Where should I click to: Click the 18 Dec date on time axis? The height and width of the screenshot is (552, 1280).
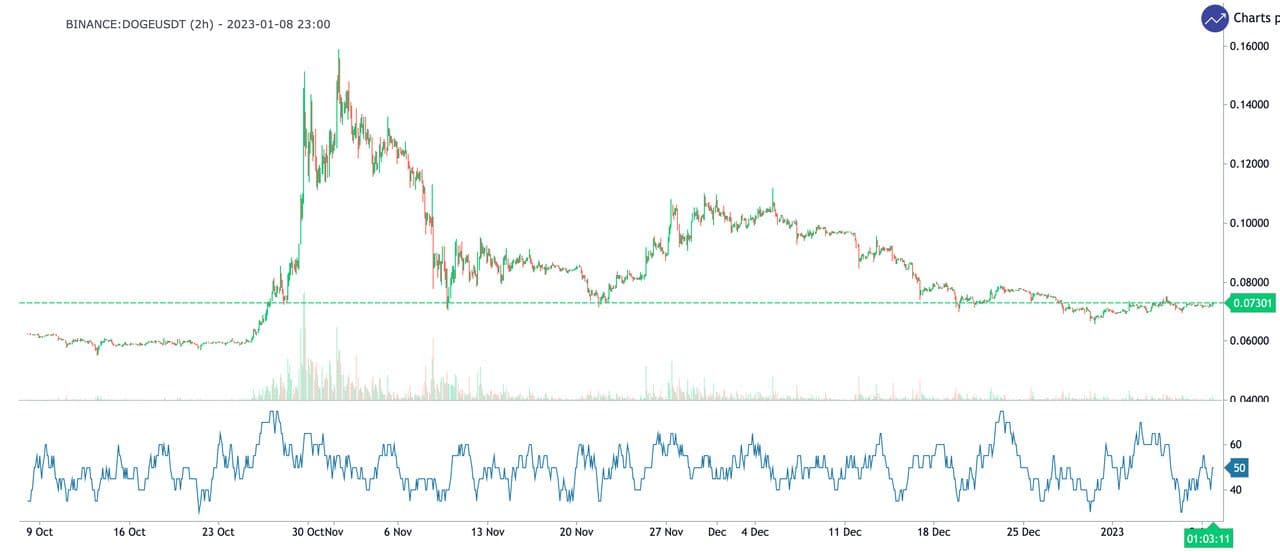pyautogui.click(x=934, y=532)
